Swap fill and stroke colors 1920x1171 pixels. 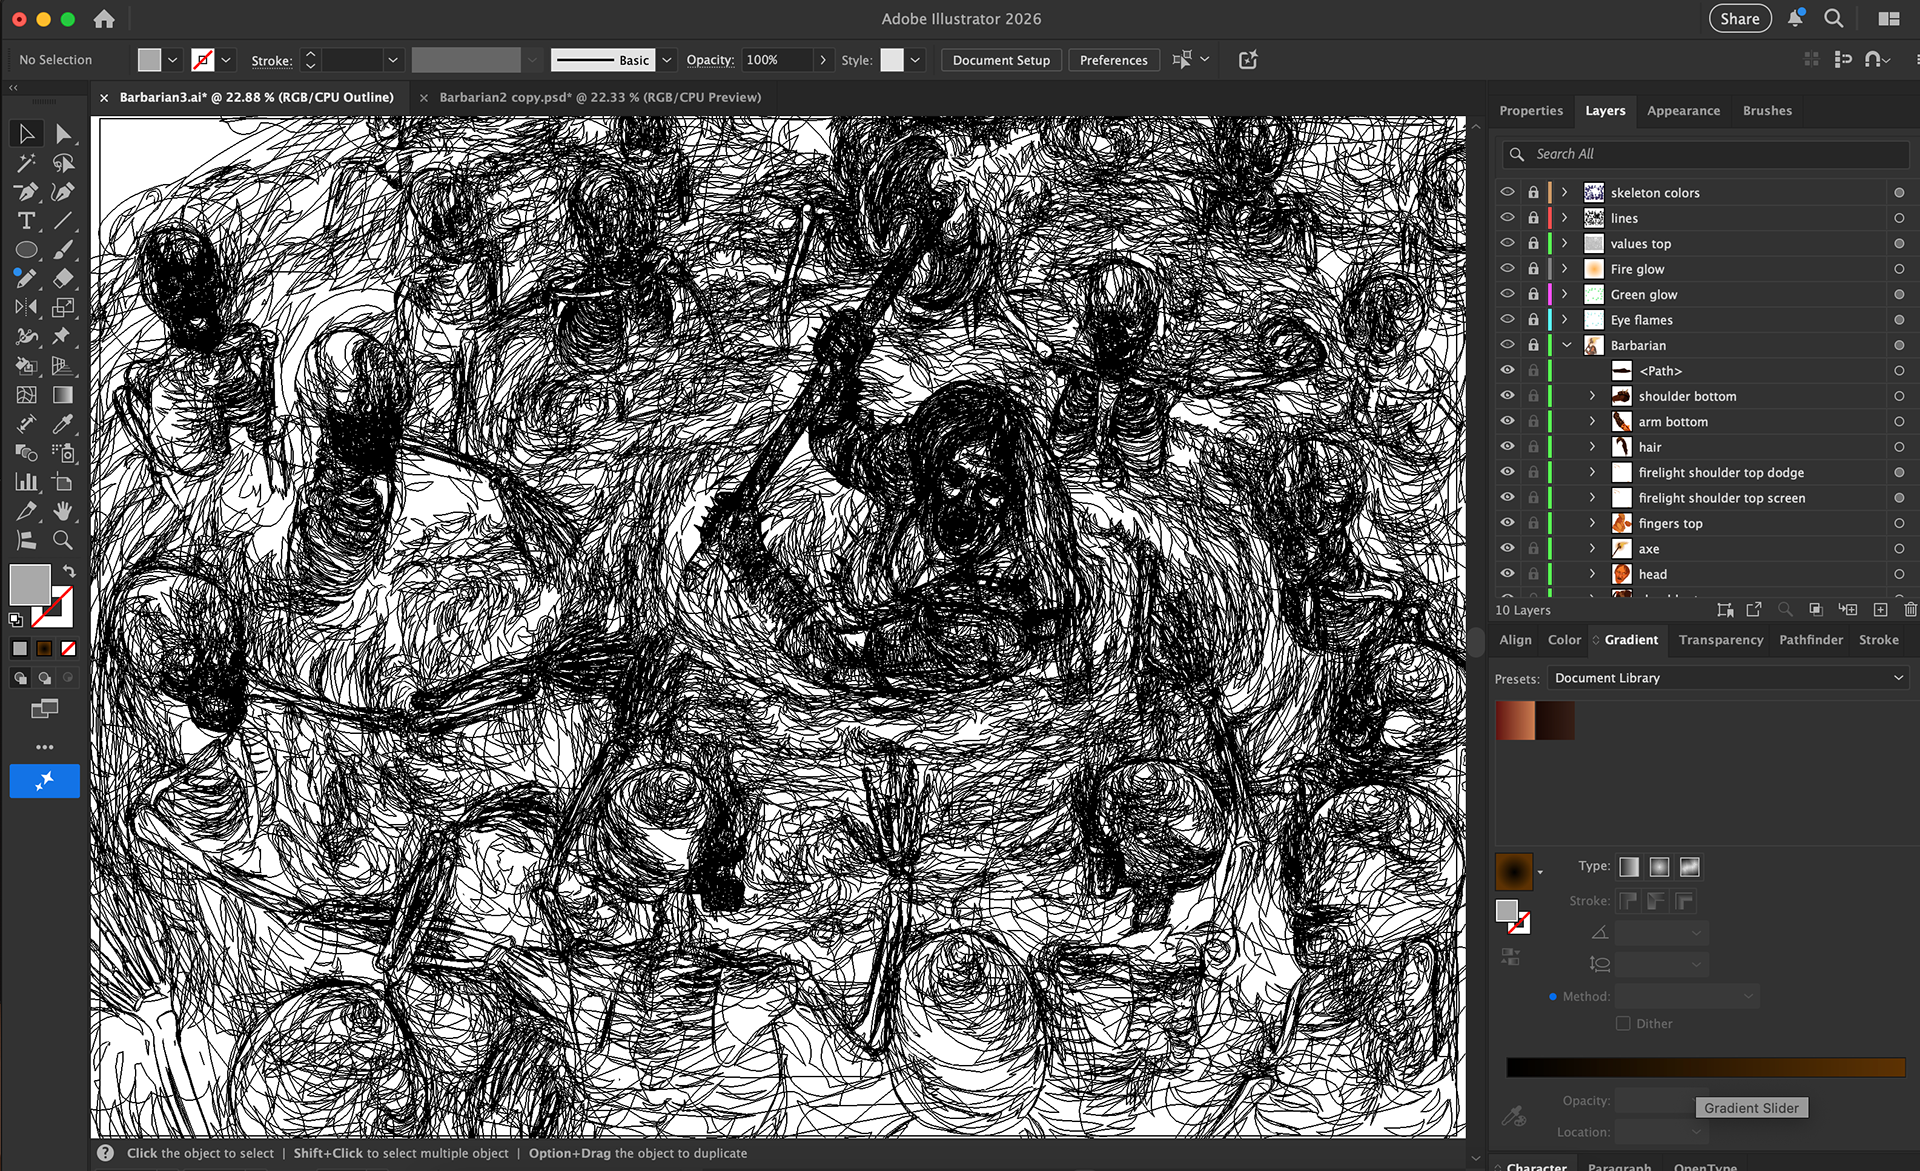(x=69, y=570)
